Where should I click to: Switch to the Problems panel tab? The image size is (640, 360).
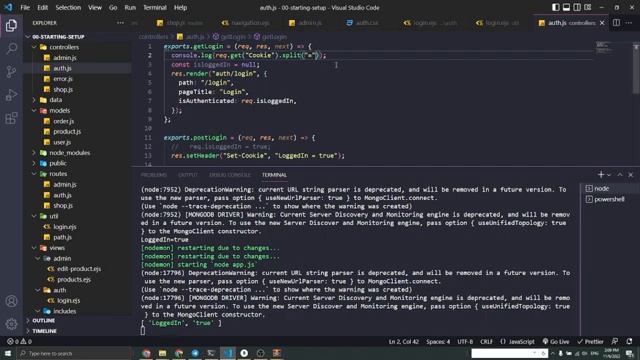(153, 175)
